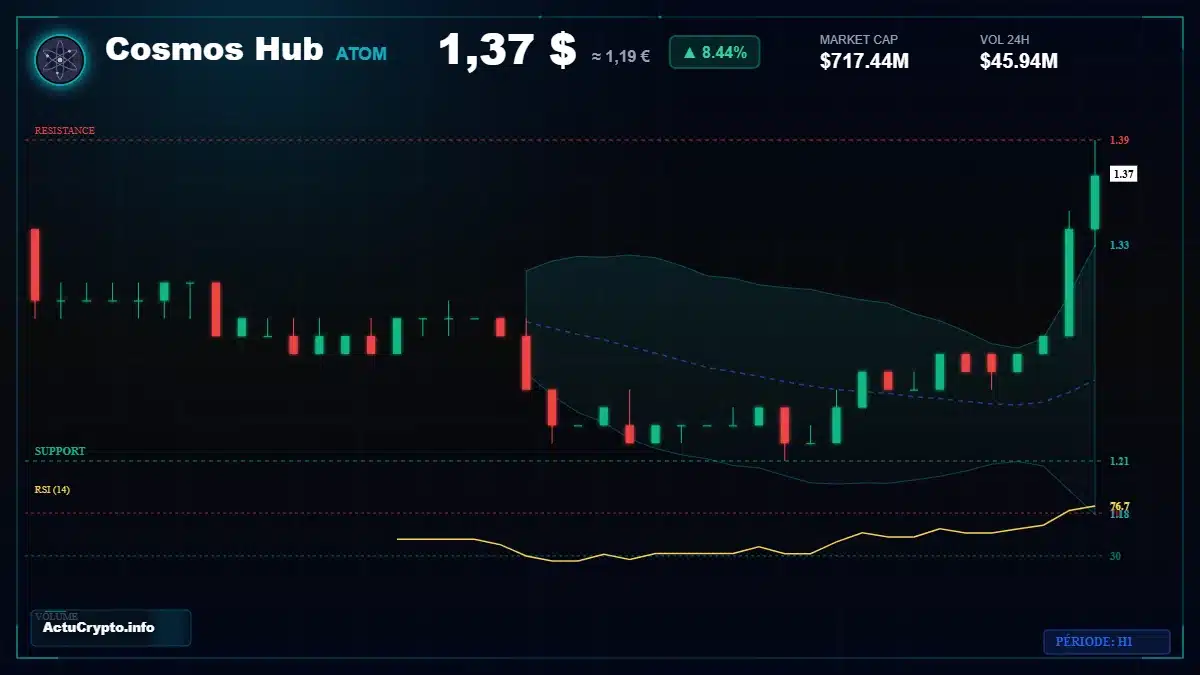Click the 76.7 RSI value
The width and height of the screenshot is (1200, 675).
pos(1120,507)
